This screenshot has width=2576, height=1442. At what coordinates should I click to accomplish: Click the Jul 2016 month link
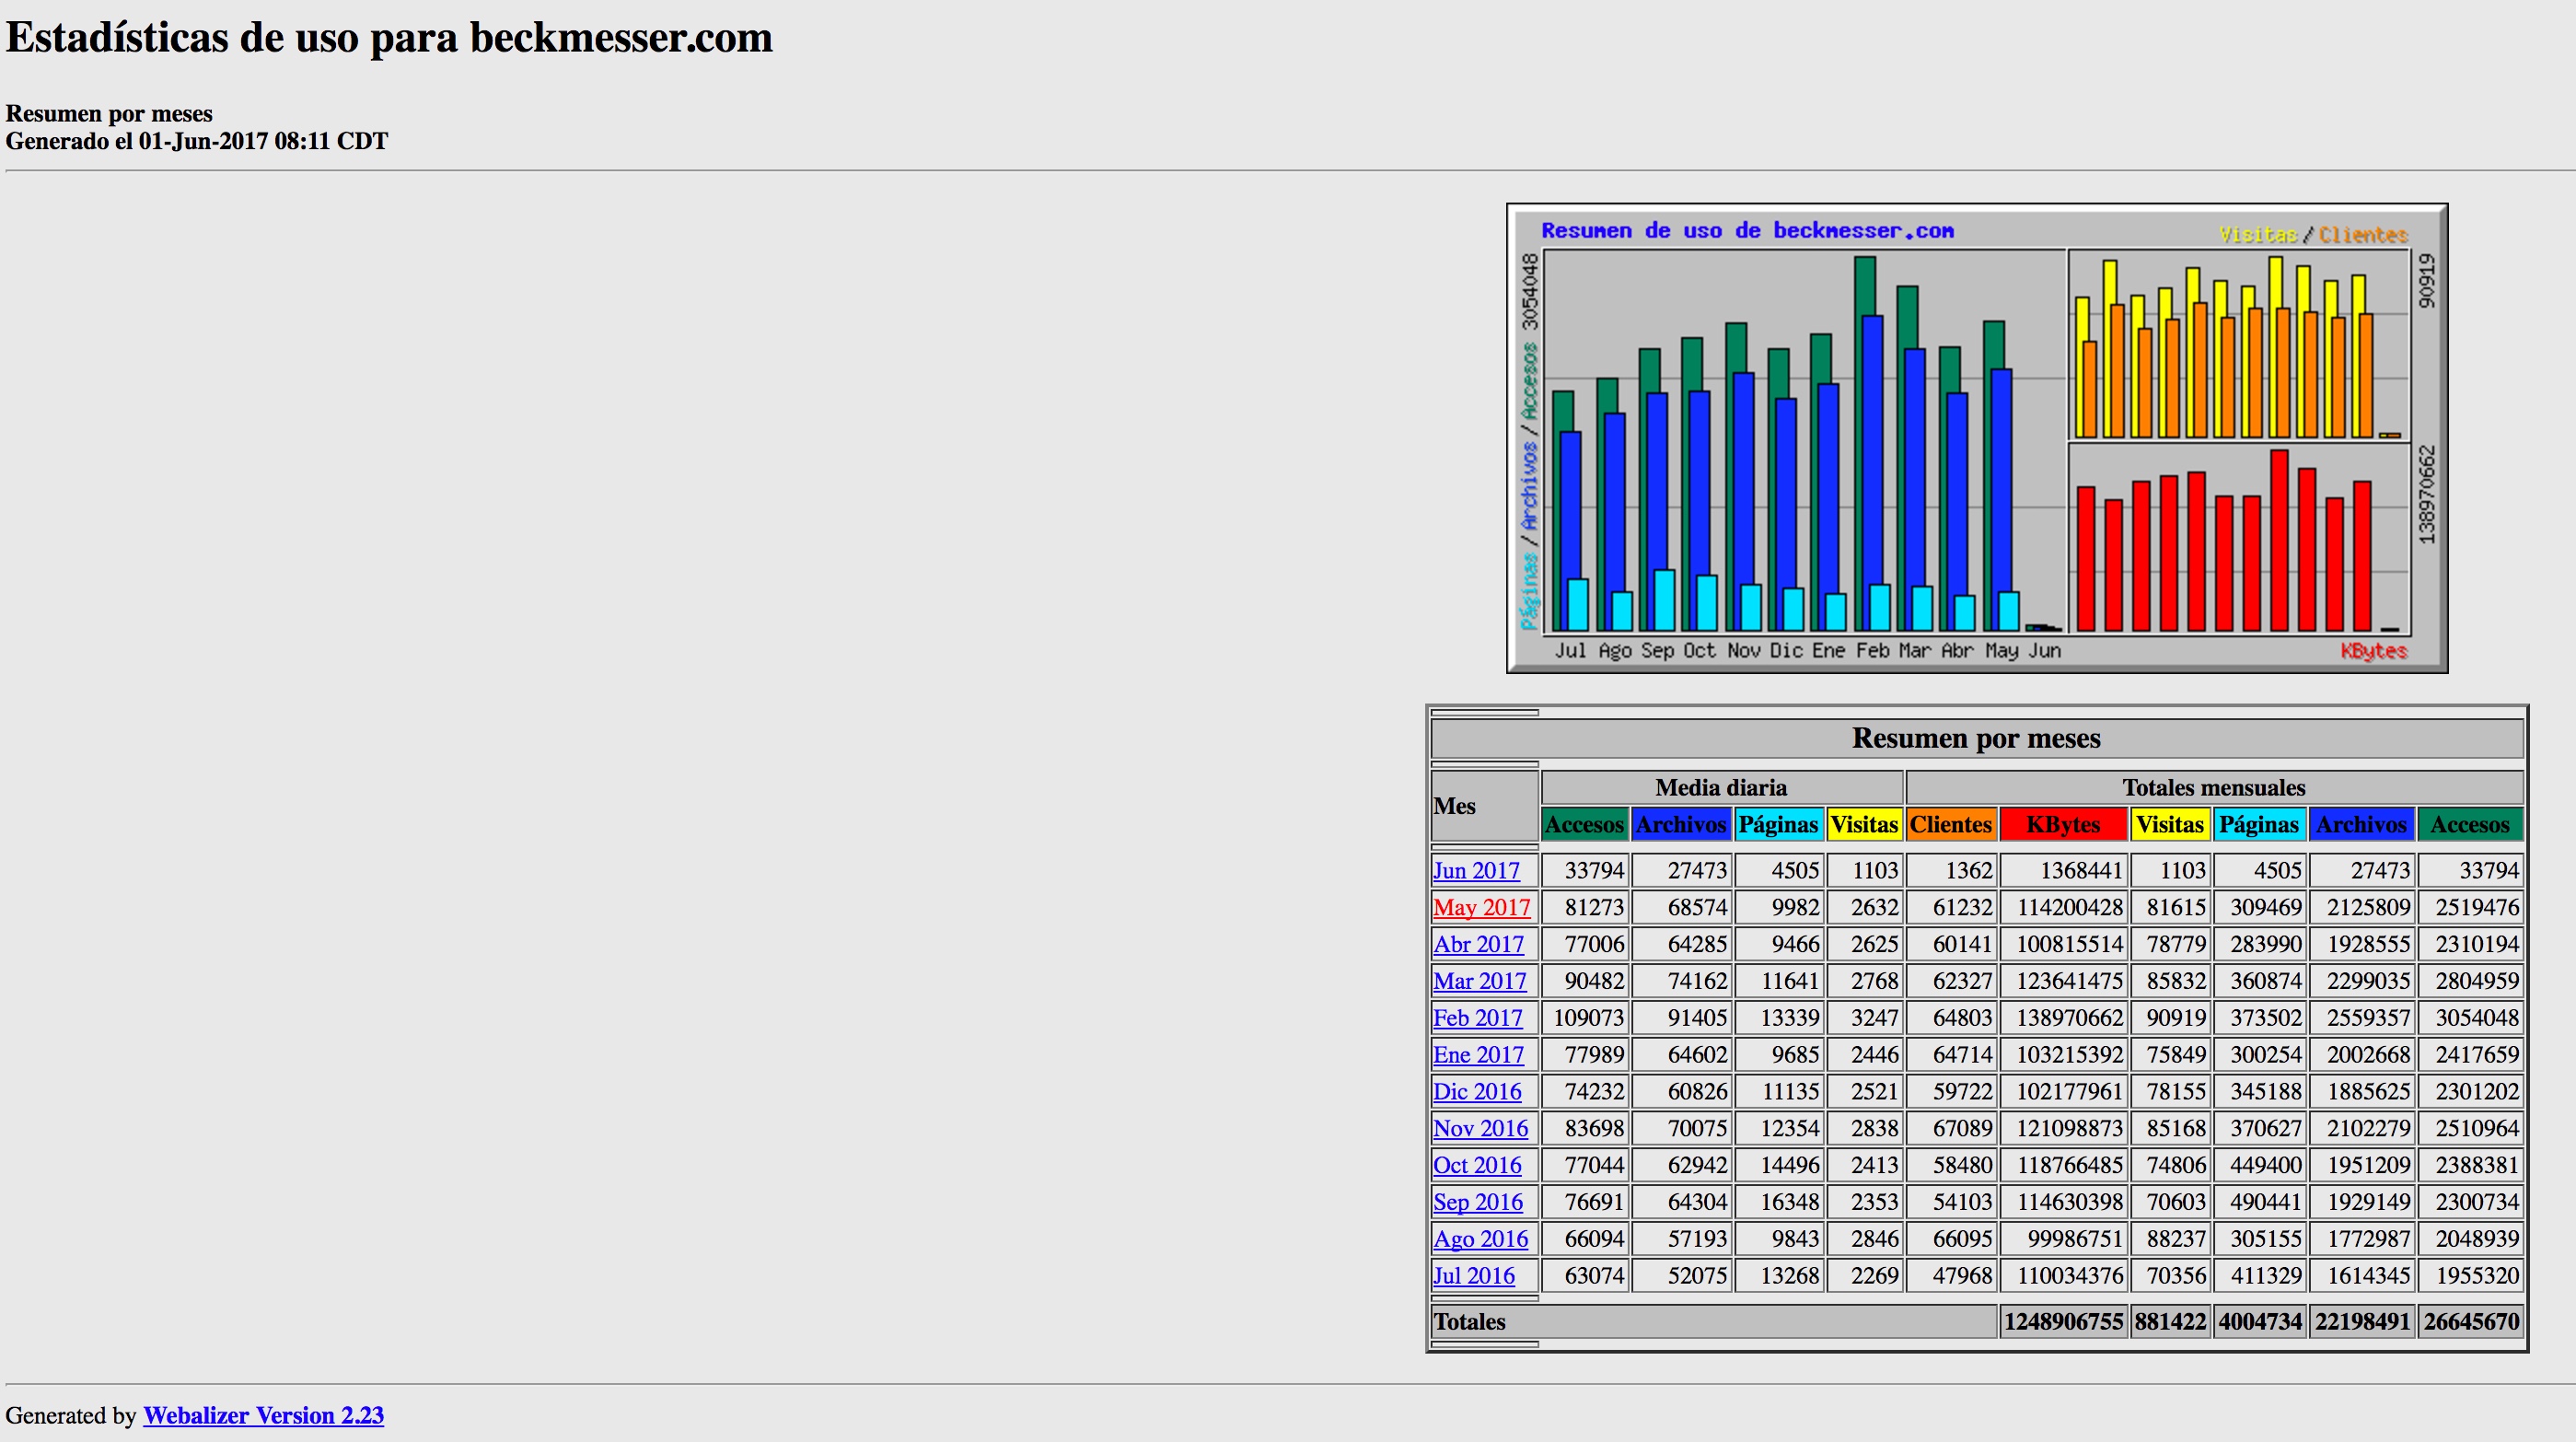point(1473,1276)
